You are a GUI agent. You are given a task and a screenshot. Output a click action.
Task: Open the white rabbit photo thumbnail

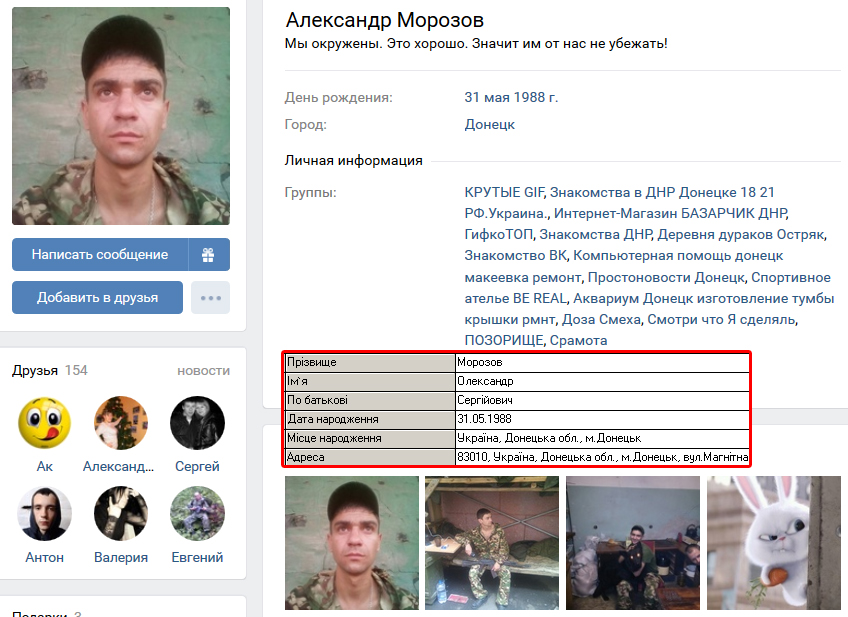tap(774, 543)
